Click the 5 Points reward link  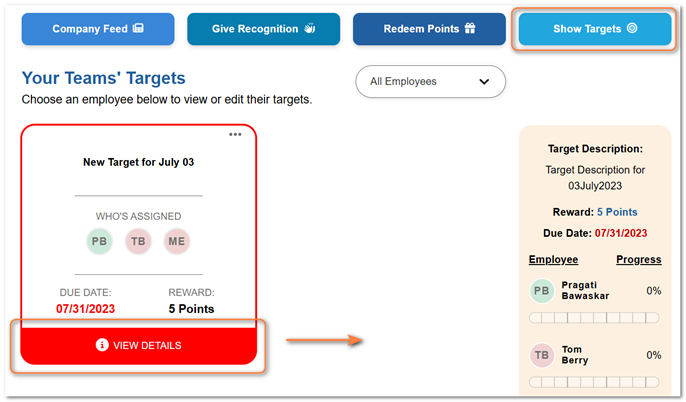point(617,212)
